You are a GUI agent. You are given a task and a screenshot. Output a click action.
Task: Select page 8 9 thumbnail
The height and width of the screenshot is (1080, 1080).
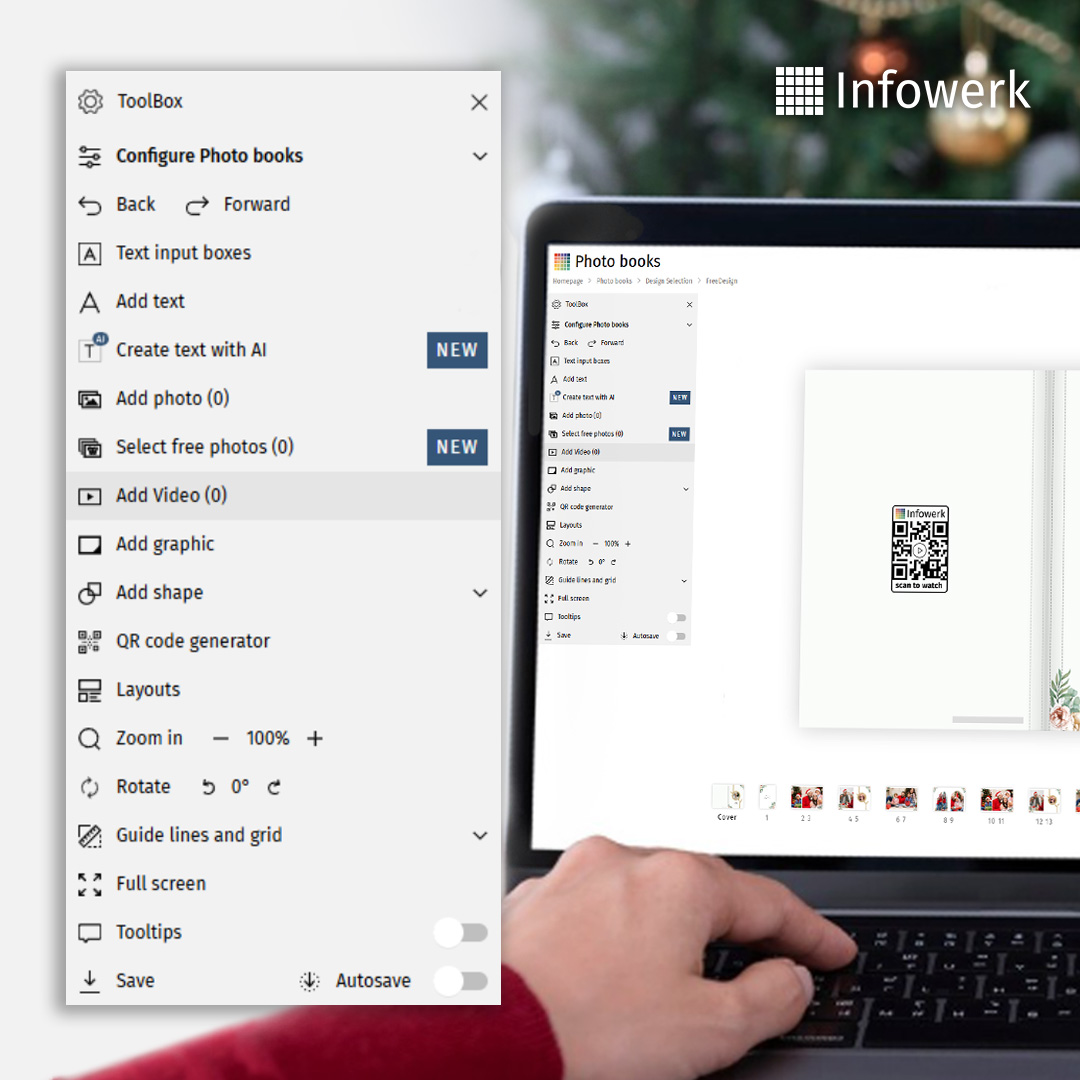click(x=948, y=799)
